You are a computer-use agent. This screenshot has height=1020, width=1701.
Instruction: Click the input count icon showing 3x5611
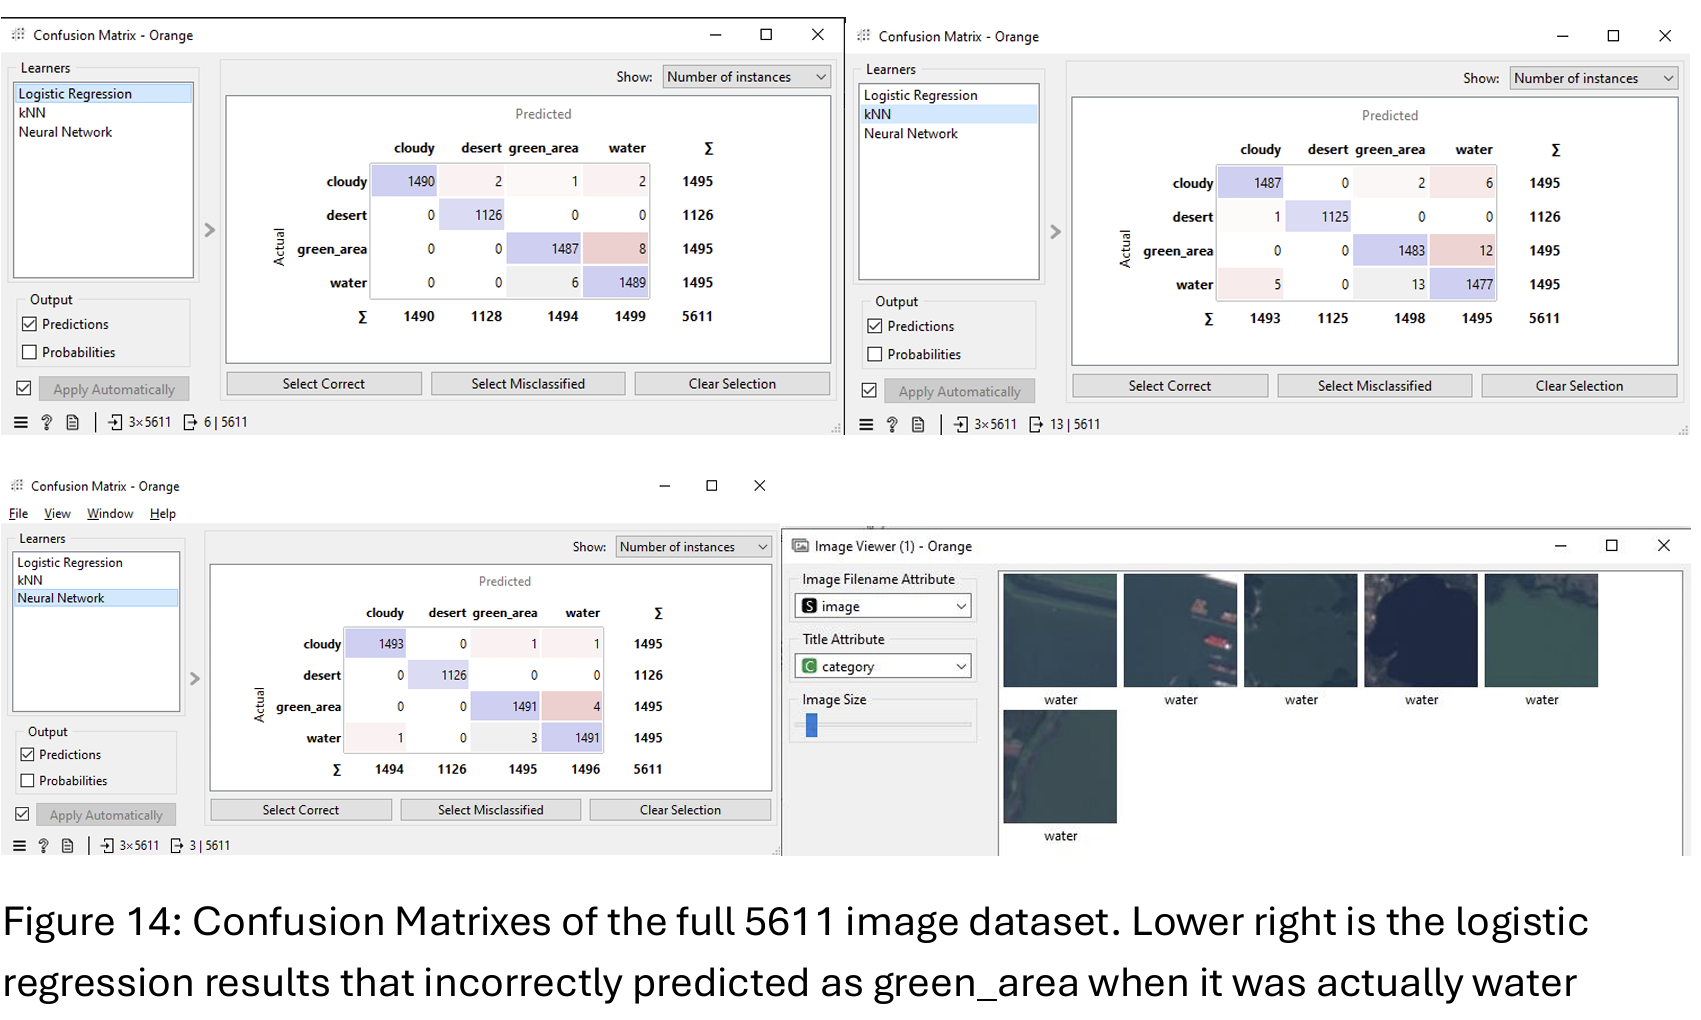pos(140,422)
